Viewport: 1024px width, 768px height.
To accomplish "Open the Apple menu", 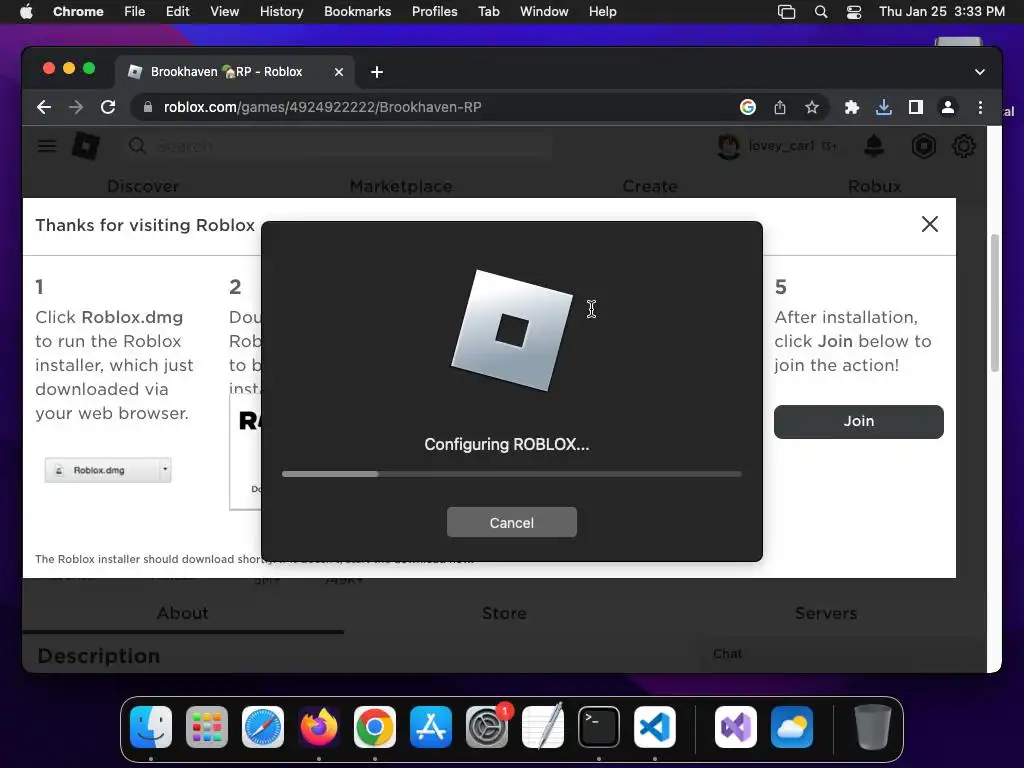I will point(26,12).
